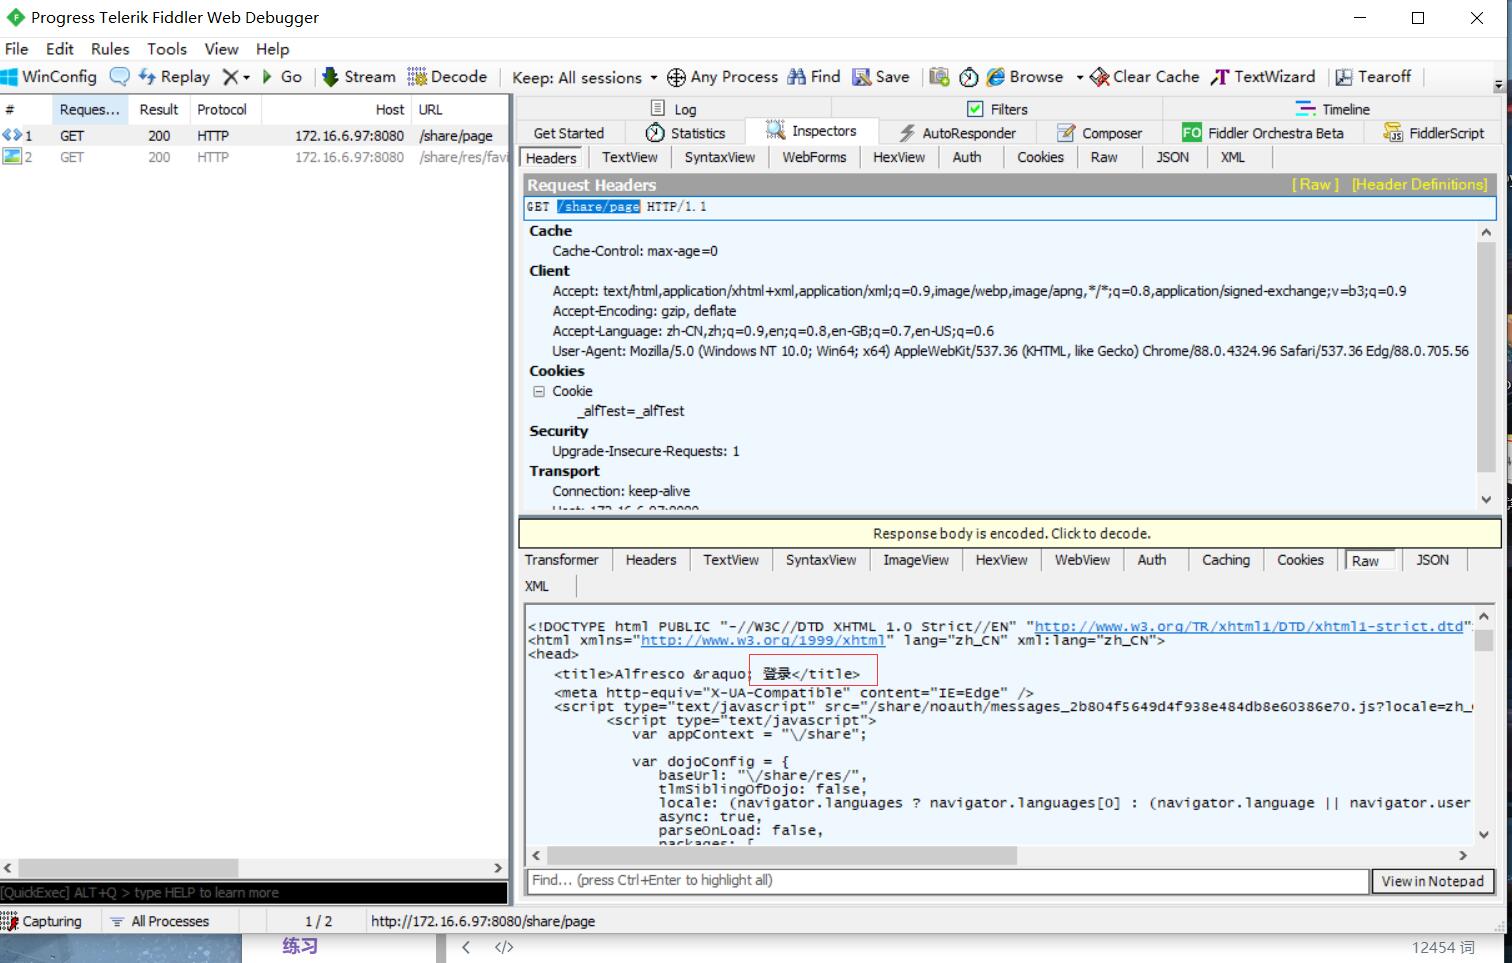Sort sessions by the Result column
The width and height of the screenshot is (1512, 963).
pos(158,110)
